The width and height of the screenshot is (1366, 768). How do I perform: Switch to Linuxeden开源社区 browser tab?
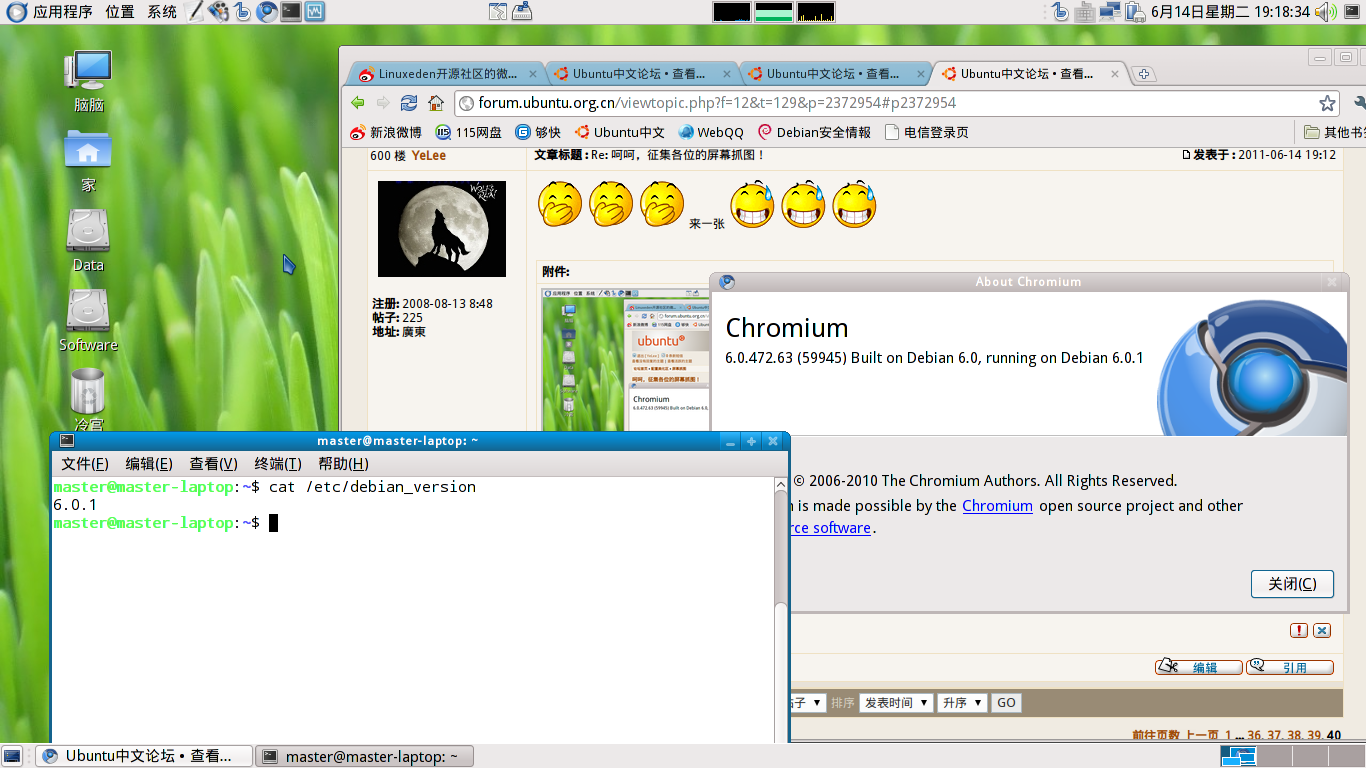click(x=446, y=74)
